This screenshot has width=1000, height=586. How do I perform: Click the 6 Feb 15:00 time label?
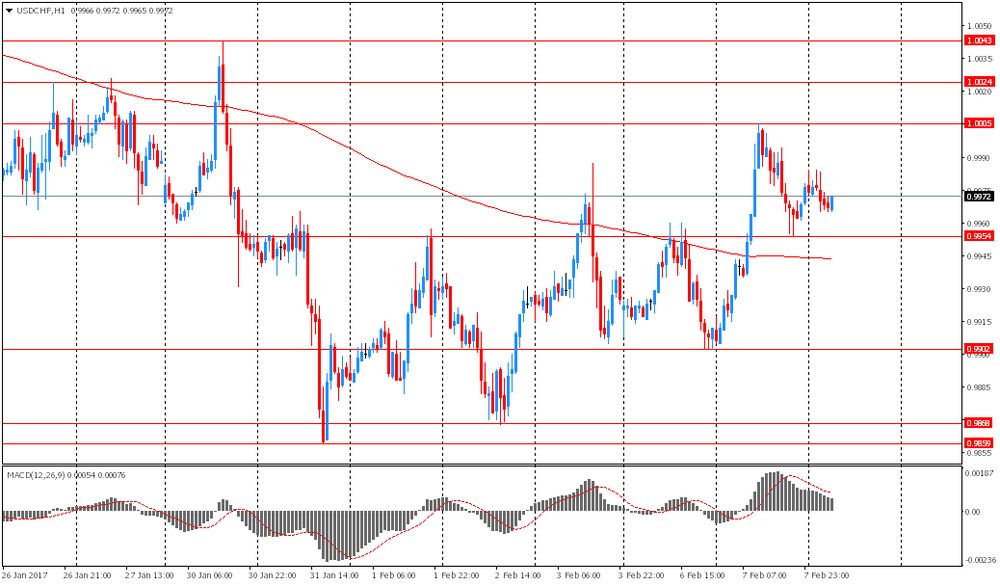click(702, 575)
